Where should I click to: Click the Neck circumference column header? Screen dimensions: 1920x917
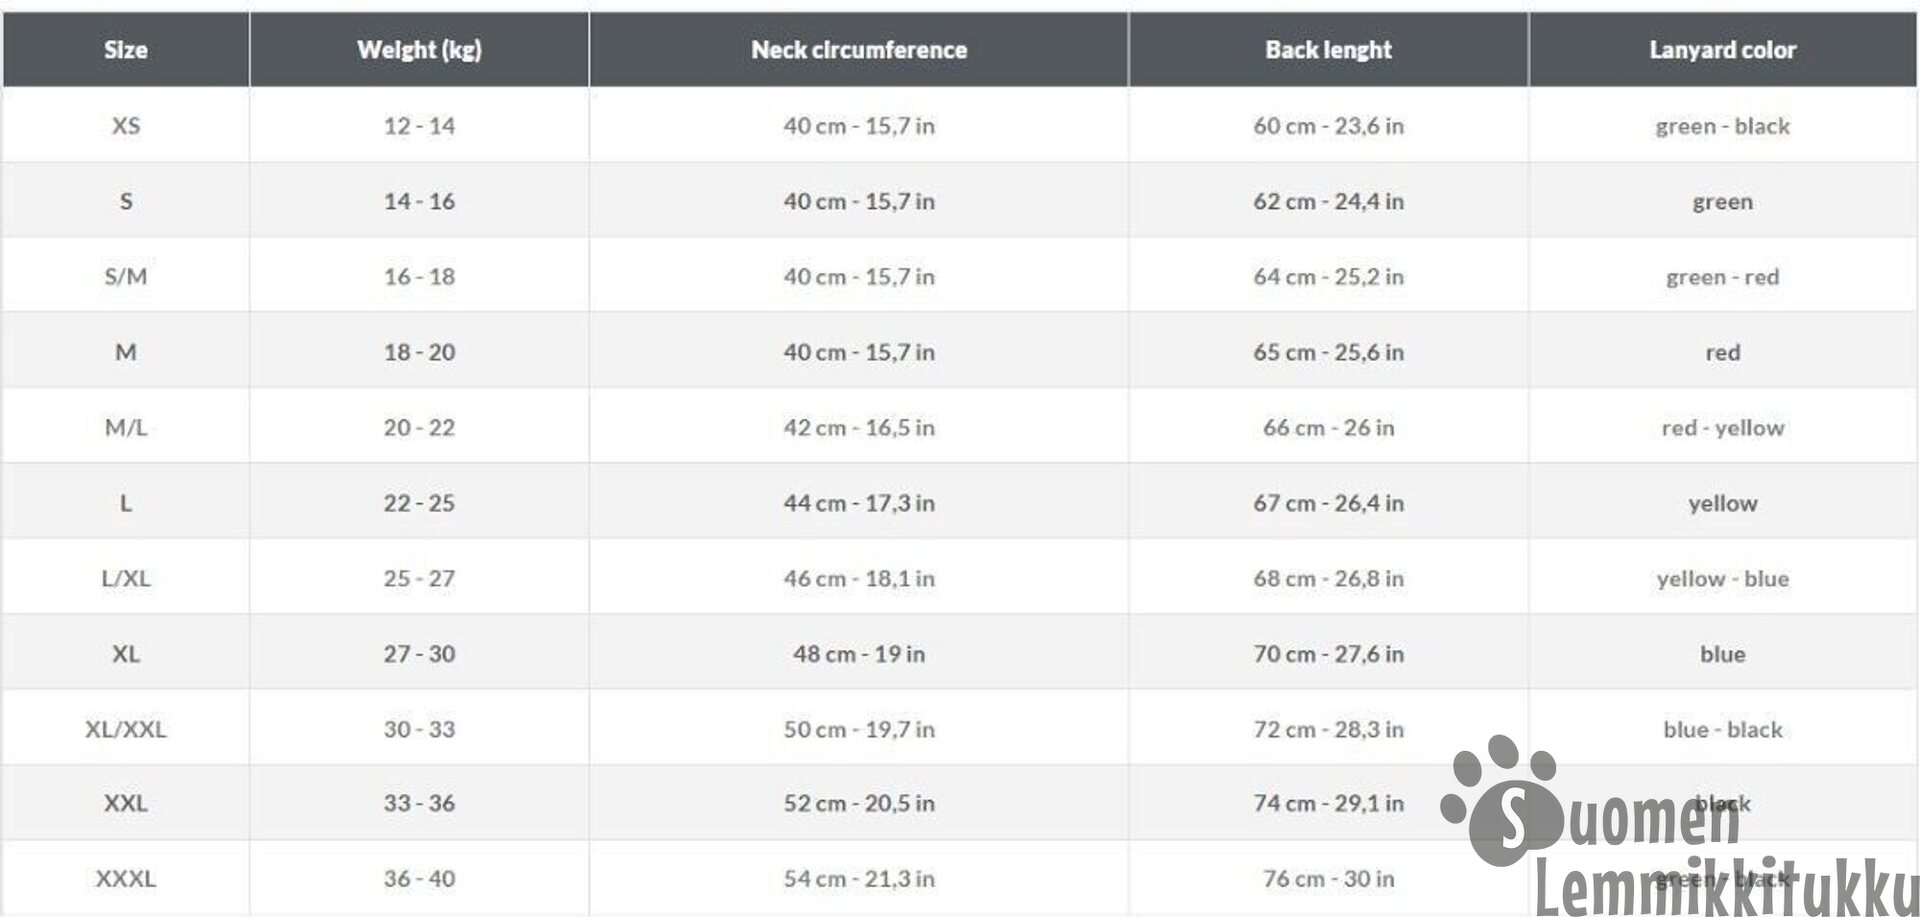pyautogui.click(x=859, y=49)
